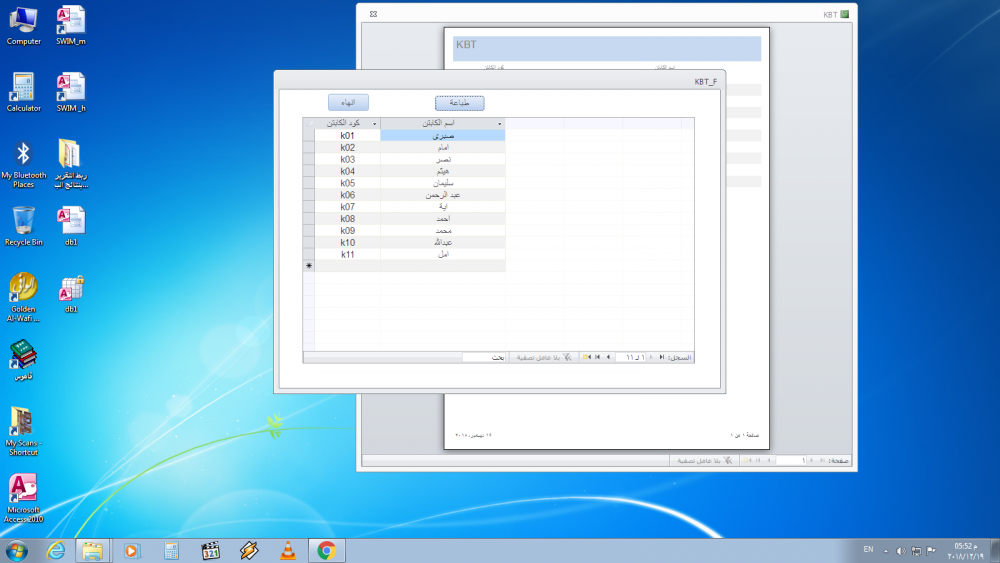Click the طباعة (Print) button
Screen dimensions: 1000x563
click(459, 103)
